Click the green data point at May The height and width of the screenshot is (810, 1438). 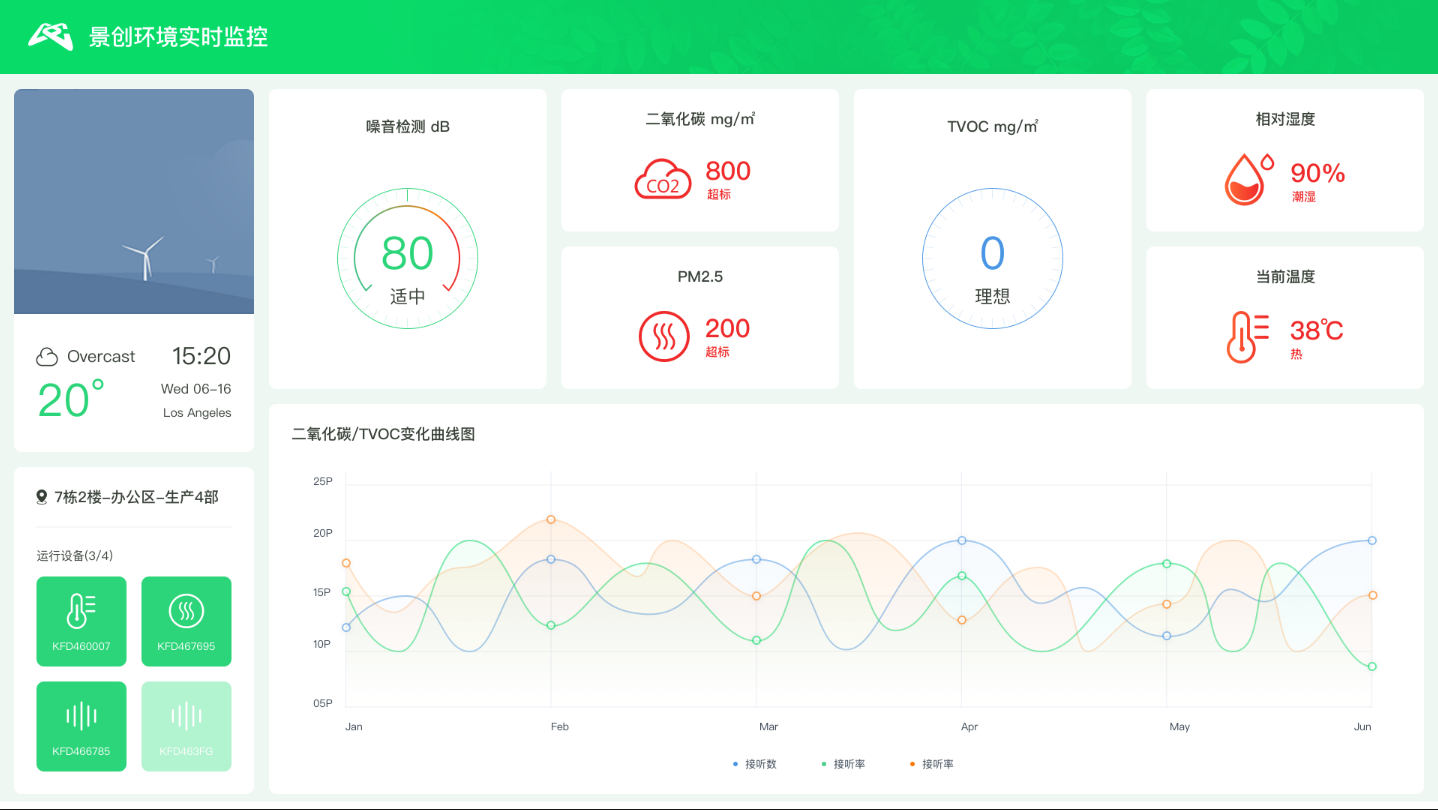[x=1166, y=564]
